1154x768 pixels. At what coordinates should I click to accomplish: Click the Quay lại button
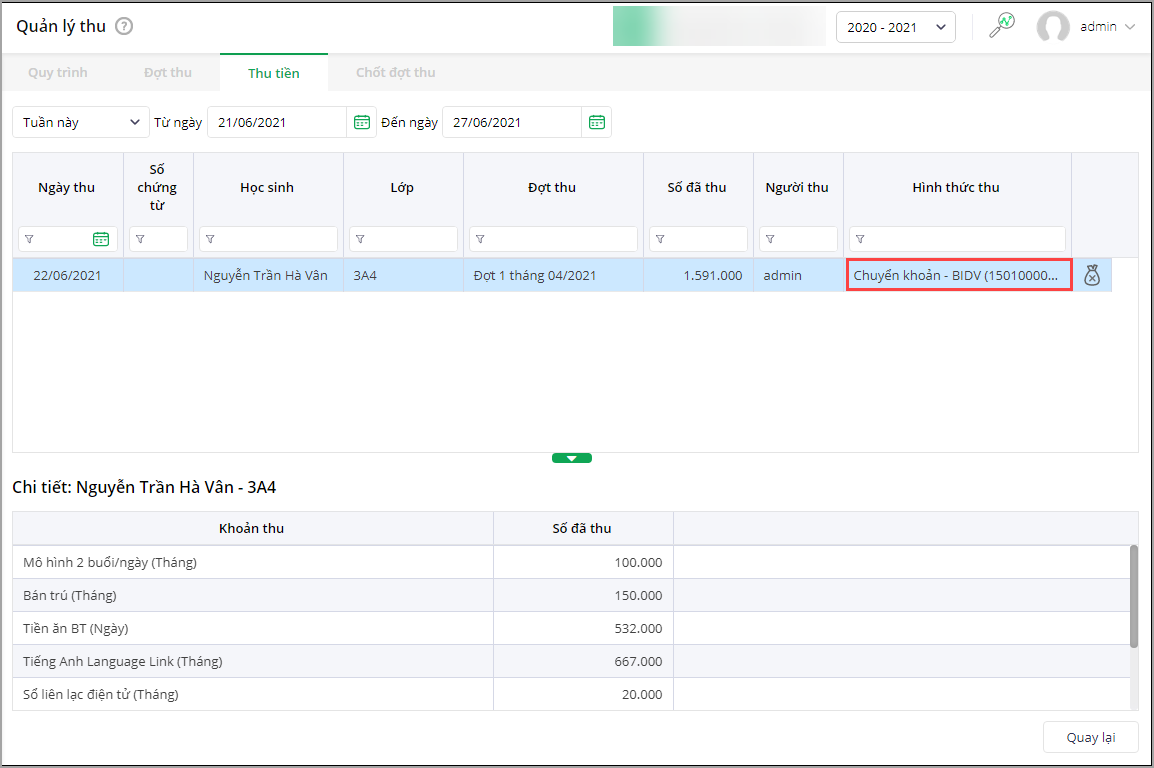(1091, 737)
